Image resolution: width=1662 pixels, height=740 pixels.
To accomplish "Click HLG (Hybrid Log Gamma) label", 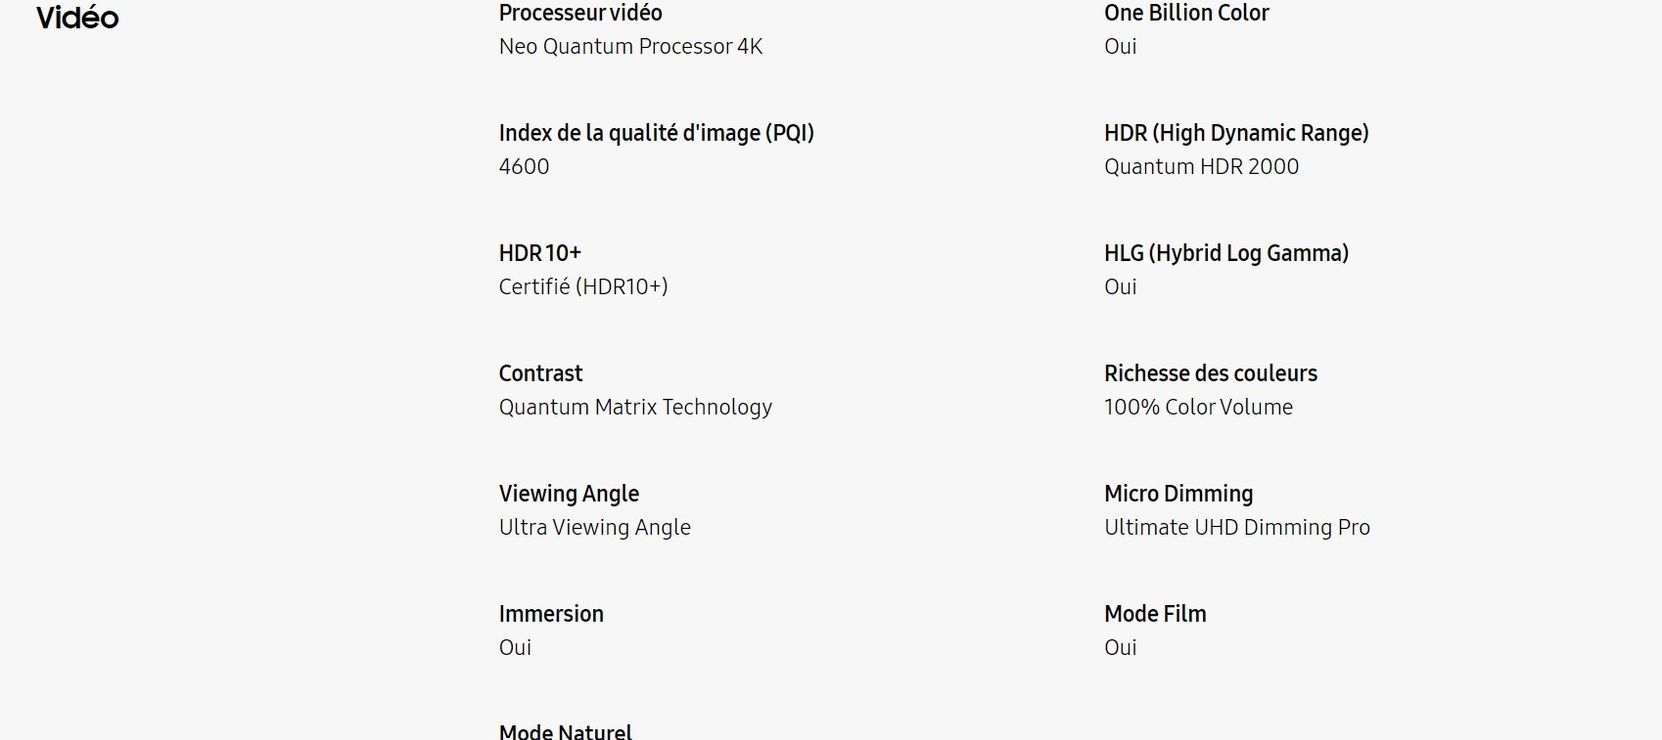I will click(1226, 253).
